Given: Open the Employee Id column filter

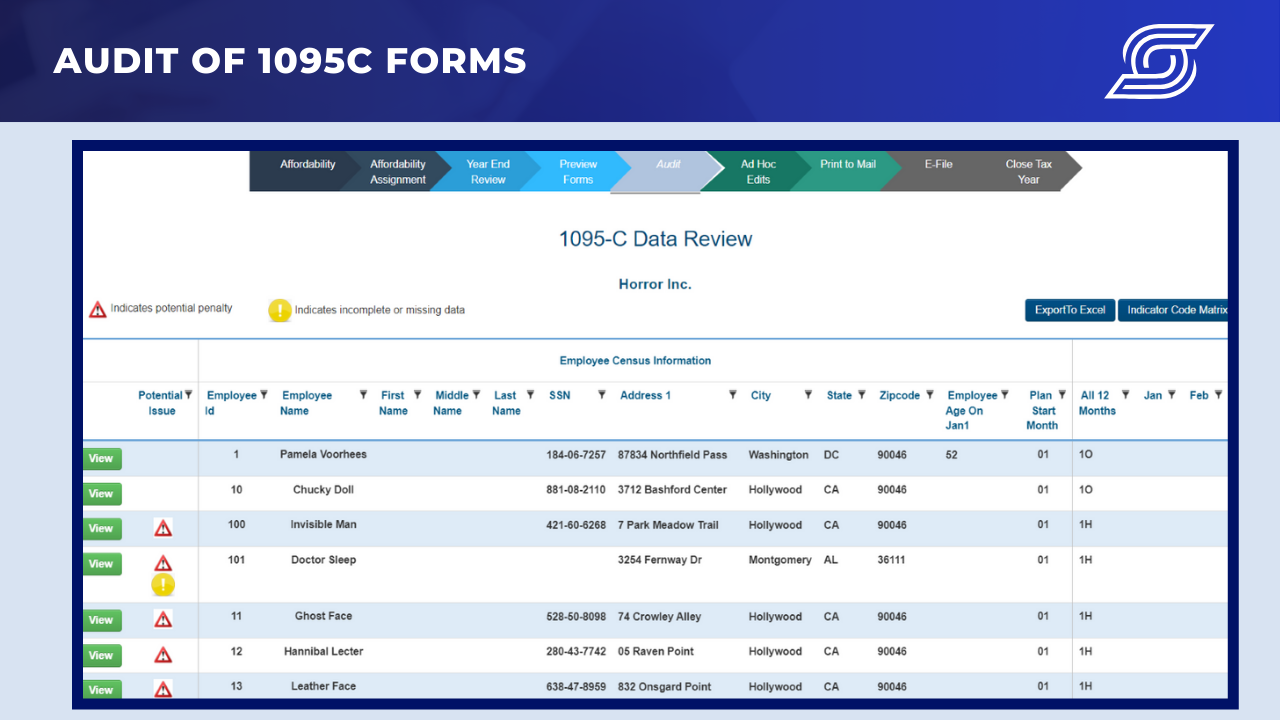Looking at the screenshot, I should pyautogui.click(x=264, y=395).
